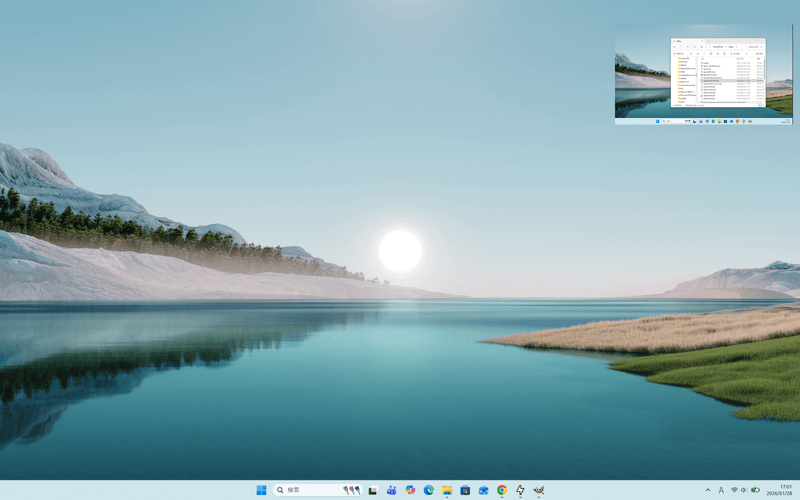Launch Microsoft Teams from the taskbar

pos(392,490)
